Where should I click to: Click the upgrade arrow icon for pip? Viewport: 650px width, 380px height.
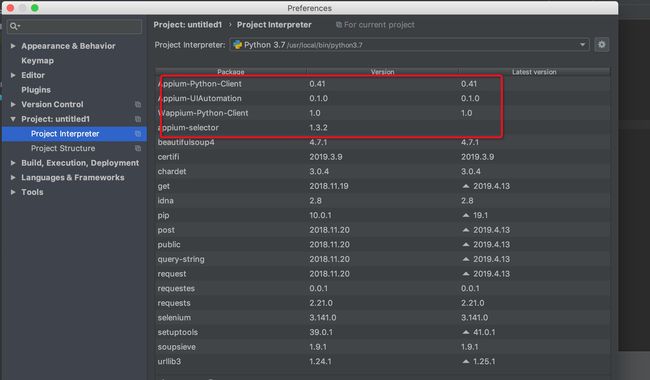click(466, 215)
